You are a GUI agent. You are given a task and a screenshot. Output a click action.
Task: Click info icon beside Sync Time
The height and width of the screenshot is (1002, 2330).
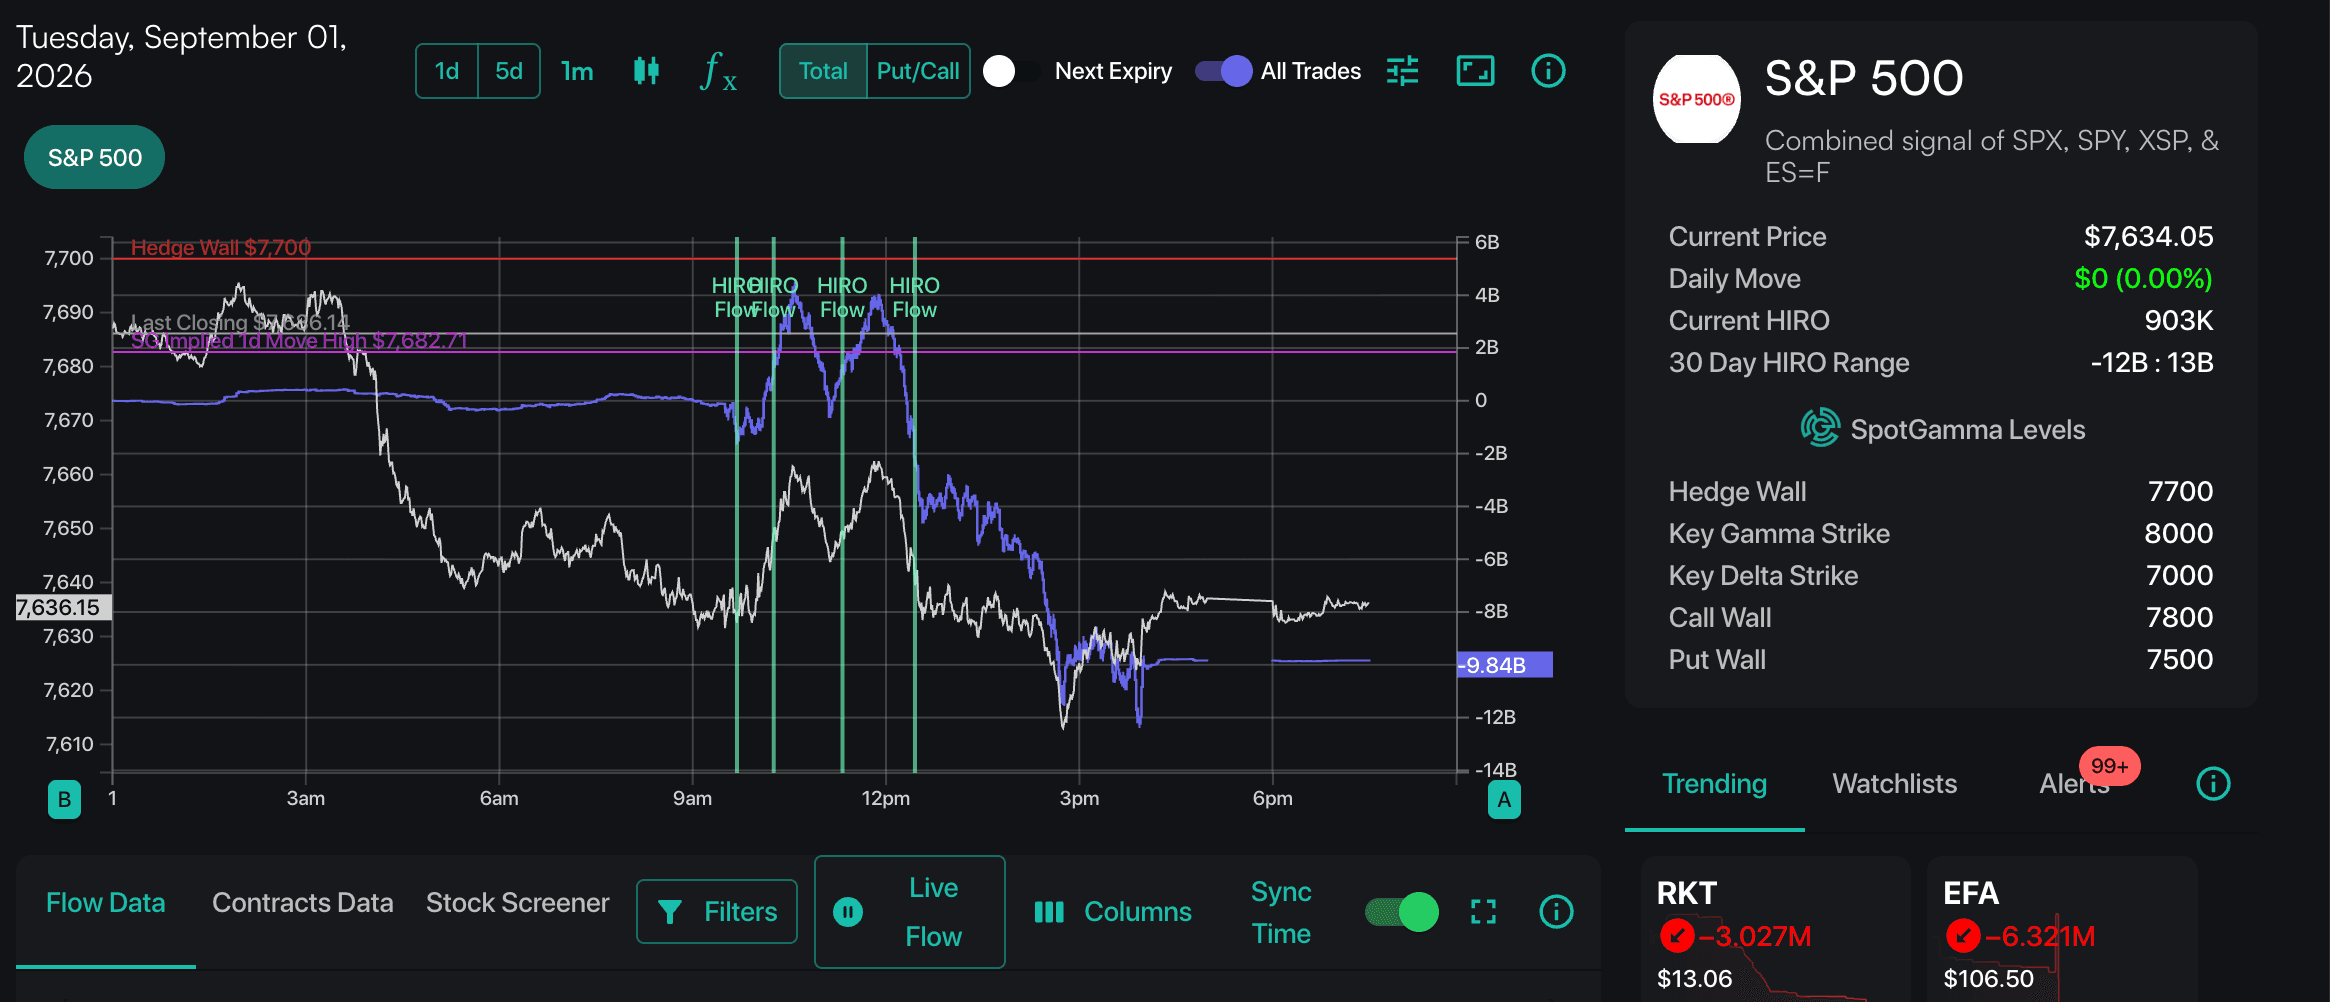[x=1556, y=912]
